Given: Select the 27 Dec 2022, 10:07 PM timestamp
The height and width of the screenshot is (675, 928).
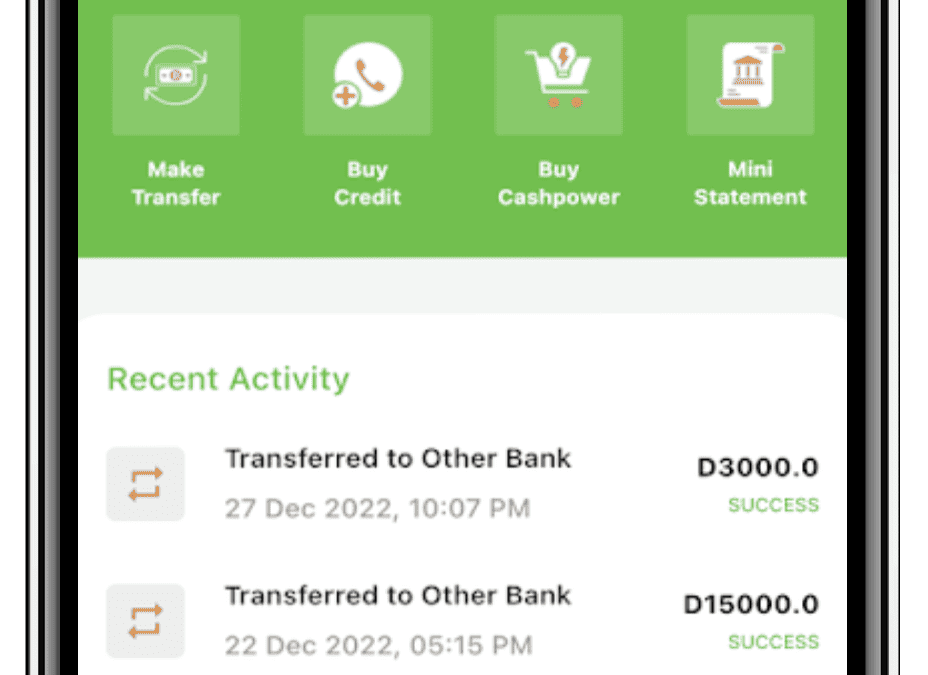Looking at the screenshot, I should pos(377,508).
